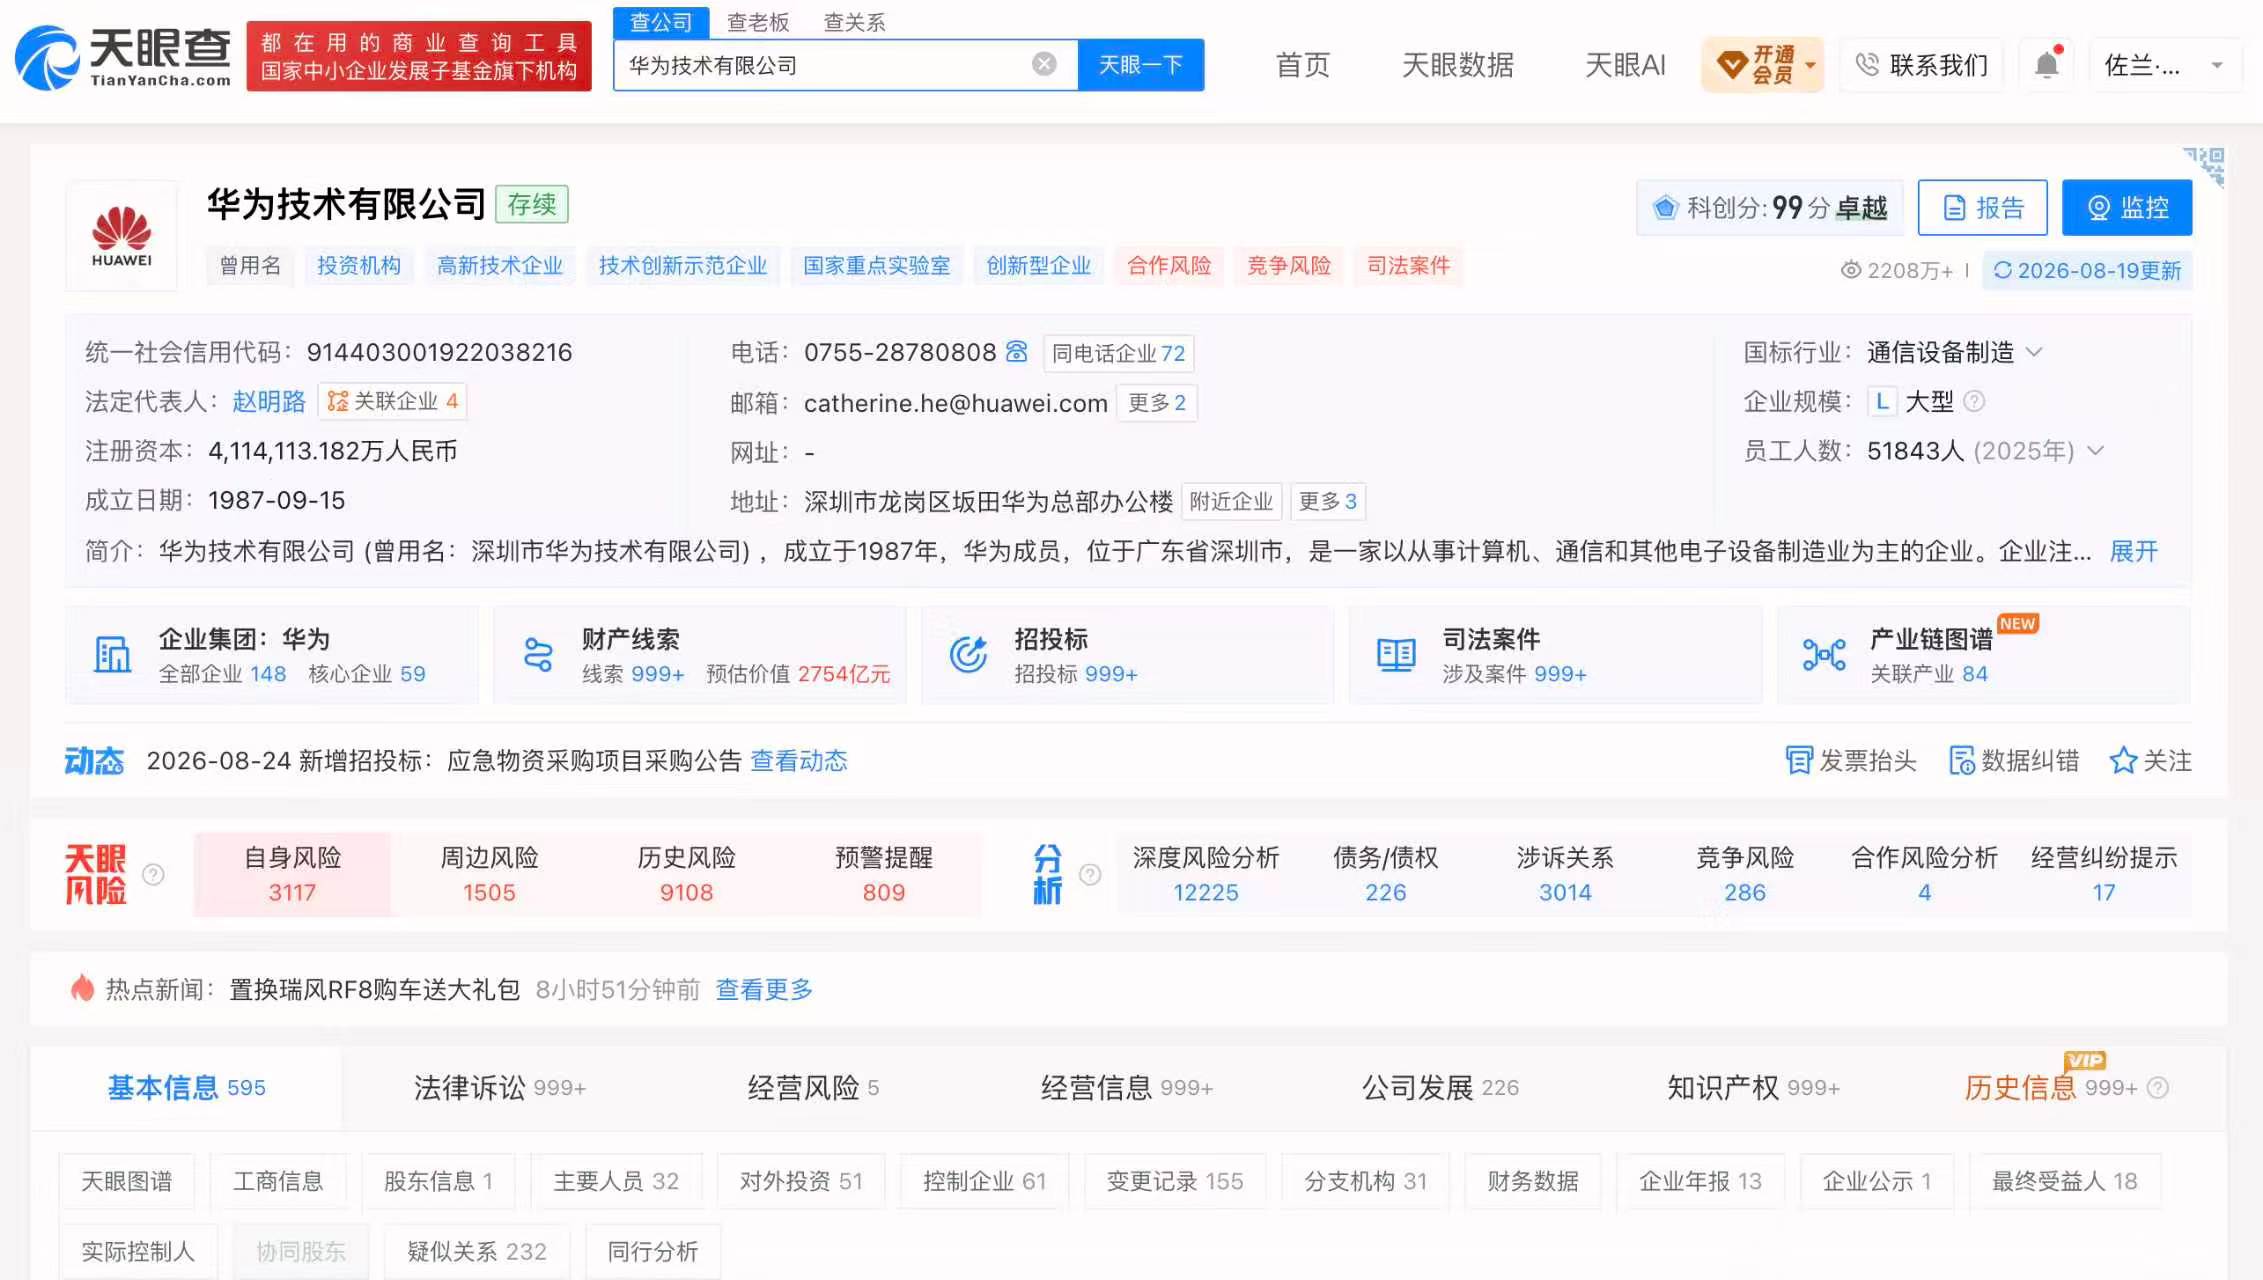This screenshot has height=1280, width=2263.
Task: Select the 法律诉讼 tab
Action: pyautogui.click(x=500, y=1088)
